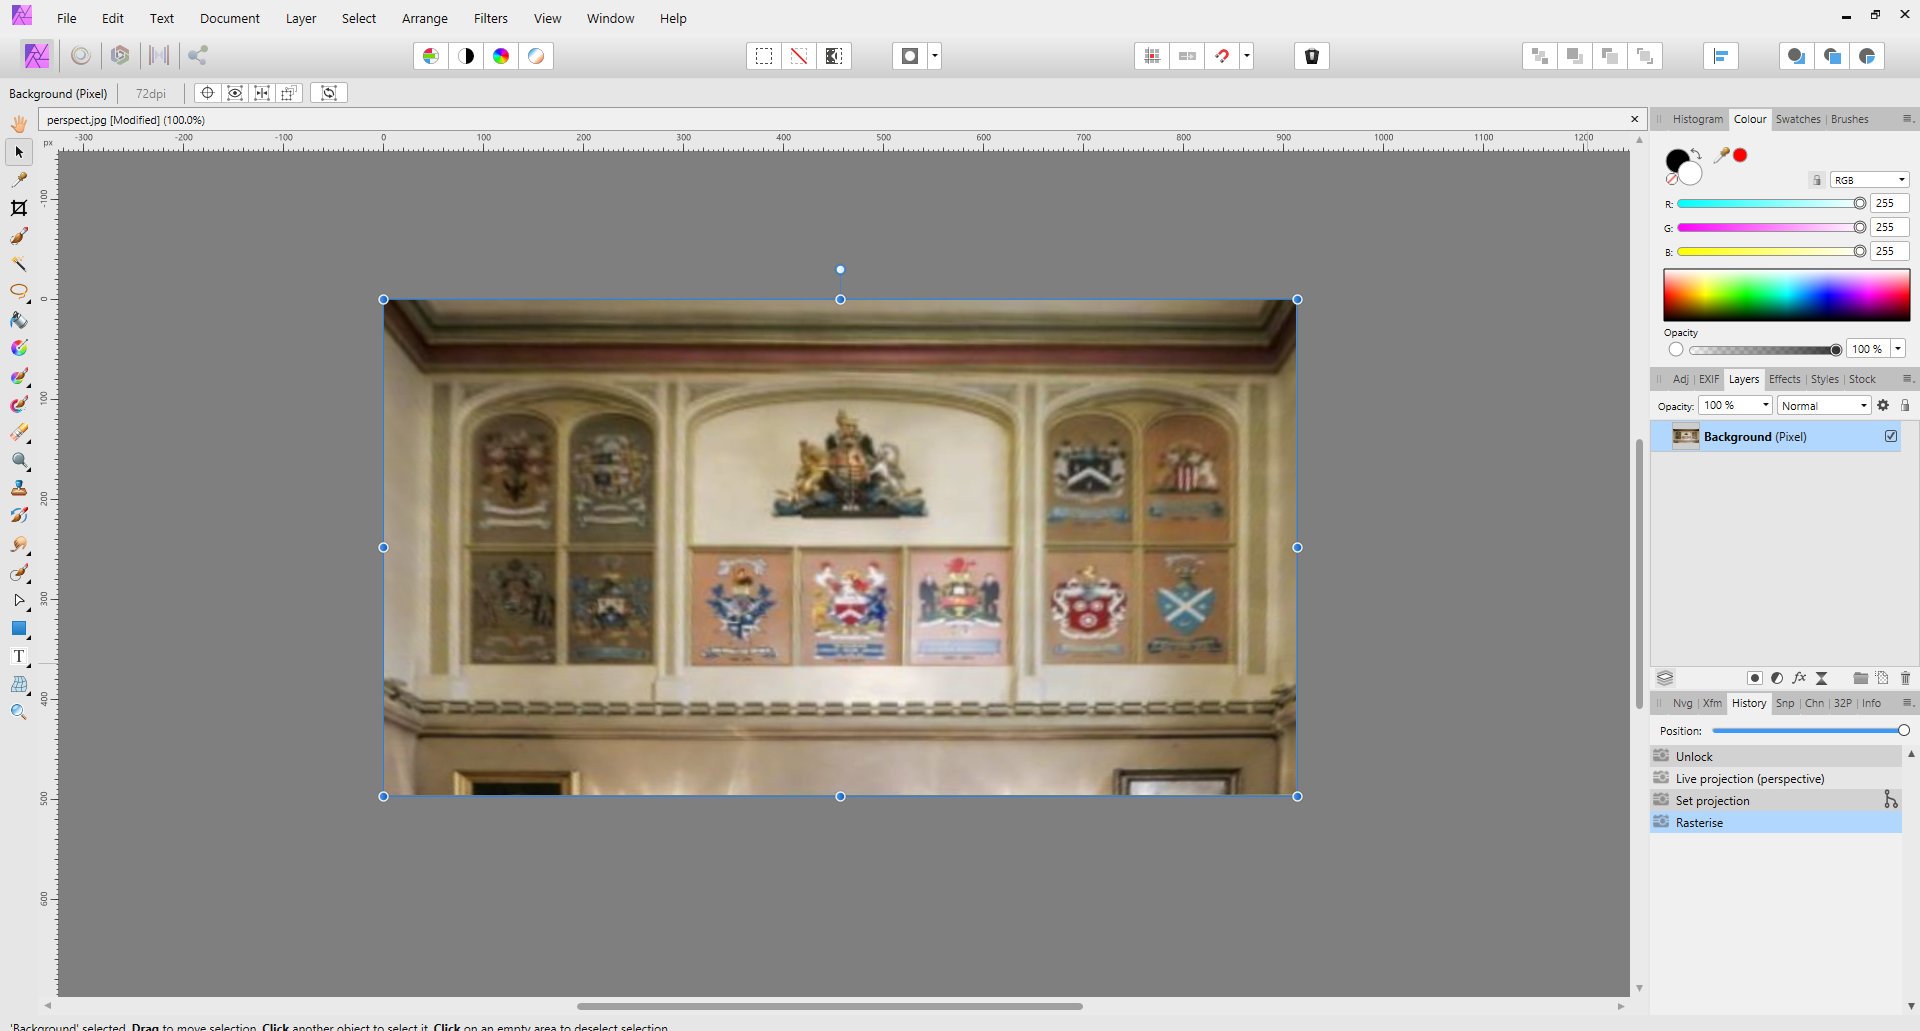Open the Layers panel preferences menu

pos(1907,379)
